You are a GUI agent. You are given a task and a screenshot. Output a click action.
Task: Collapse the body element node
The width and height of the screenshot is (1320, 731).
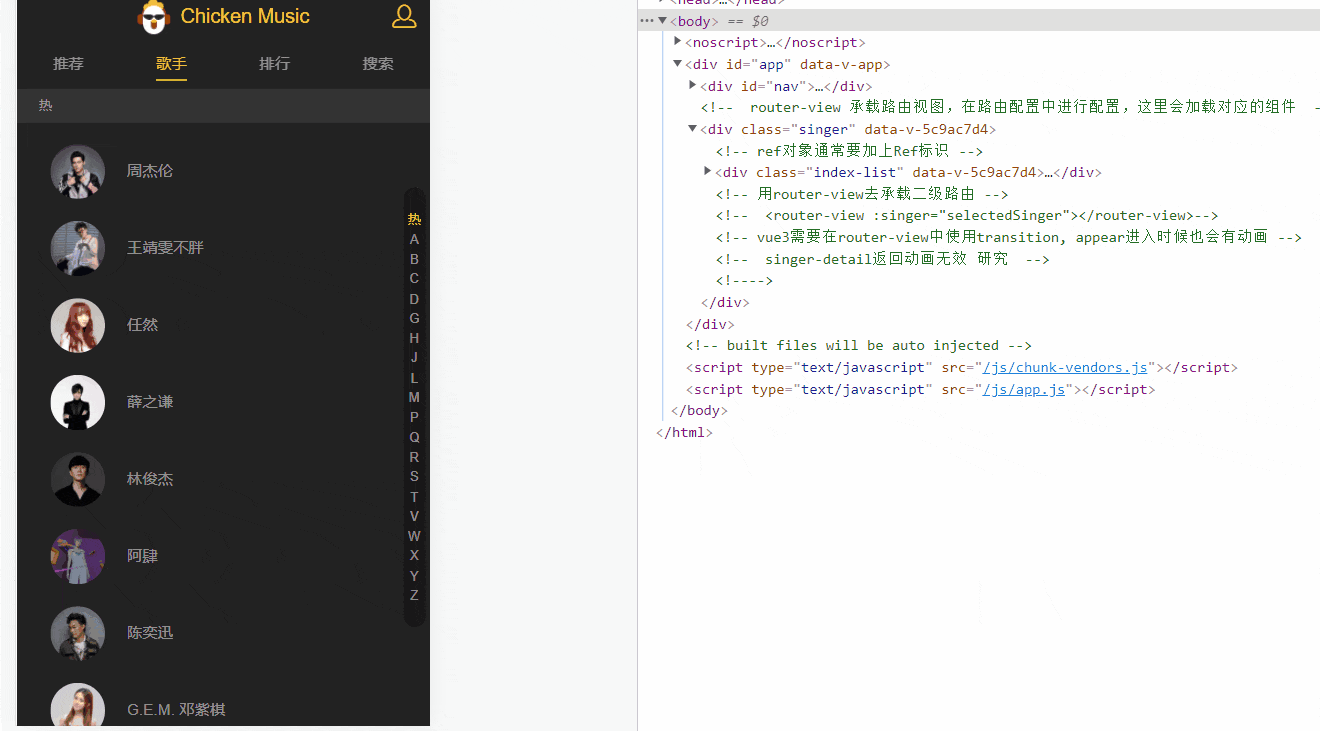[x=662, y=20]
